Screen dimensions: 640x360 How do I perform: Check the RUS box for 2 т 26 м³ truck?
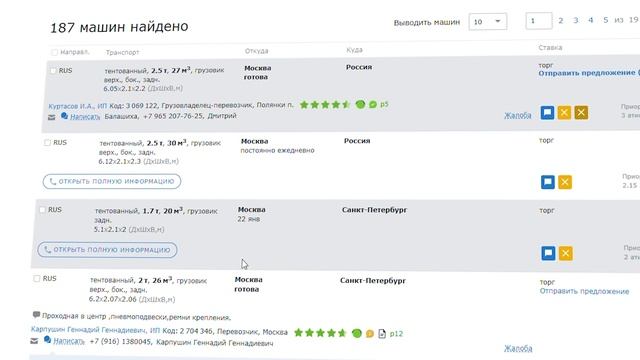coord(37,278)
